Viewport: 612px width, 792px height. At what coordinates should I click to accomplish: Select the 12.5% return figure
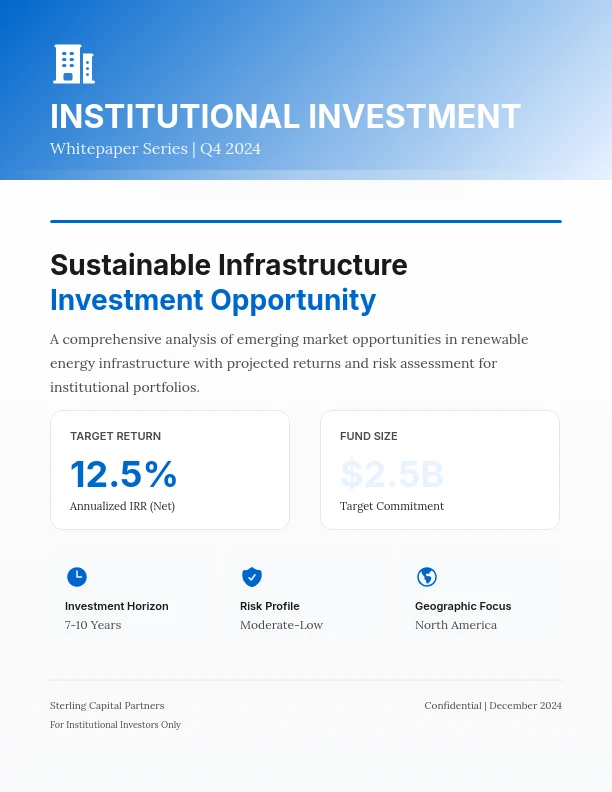123,474
